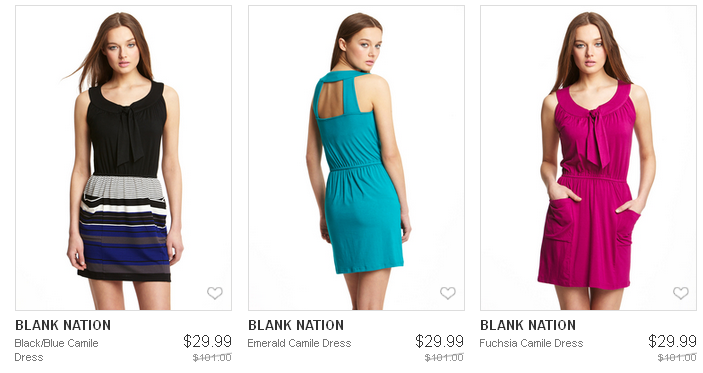Screen dimensions: 703x373
Task: Click the Emerald Camile Dress title
Action: point(299,343)
